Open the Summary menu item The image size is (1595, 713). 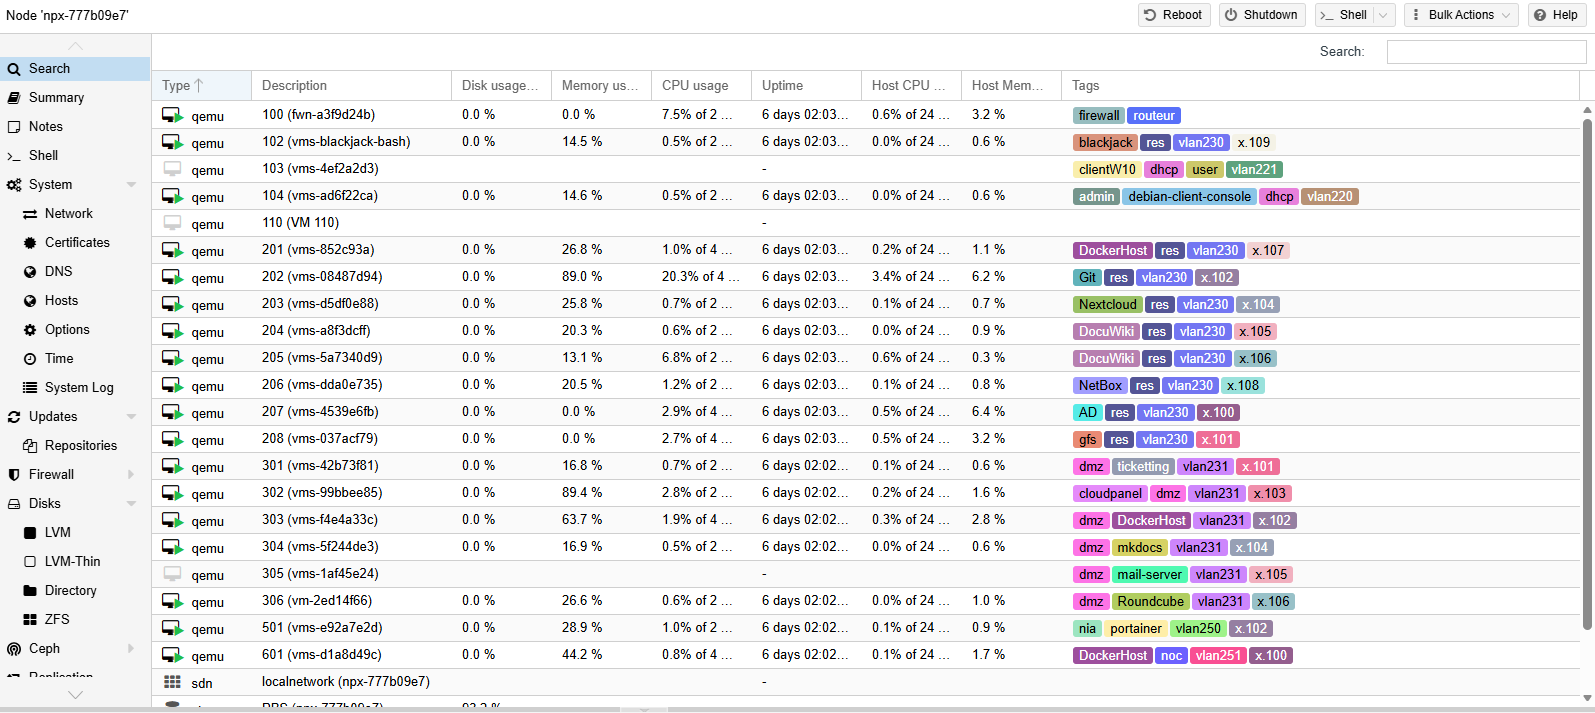tap(56, 98)
